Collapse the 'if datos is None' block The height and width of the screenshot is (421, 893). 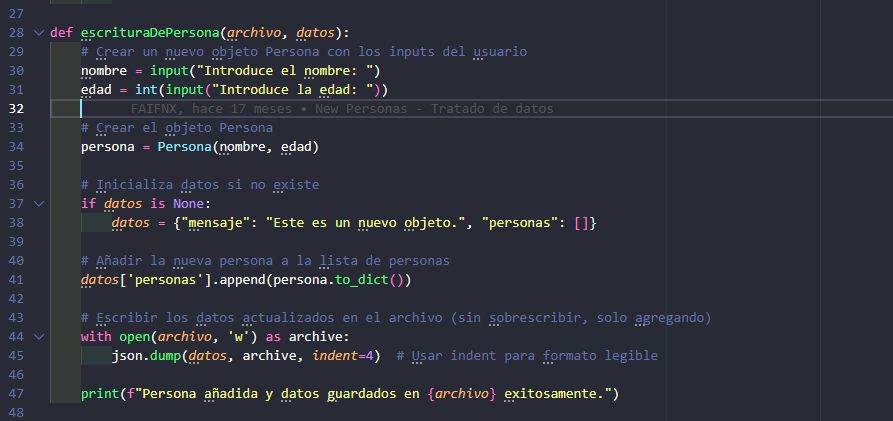[39, 204]
